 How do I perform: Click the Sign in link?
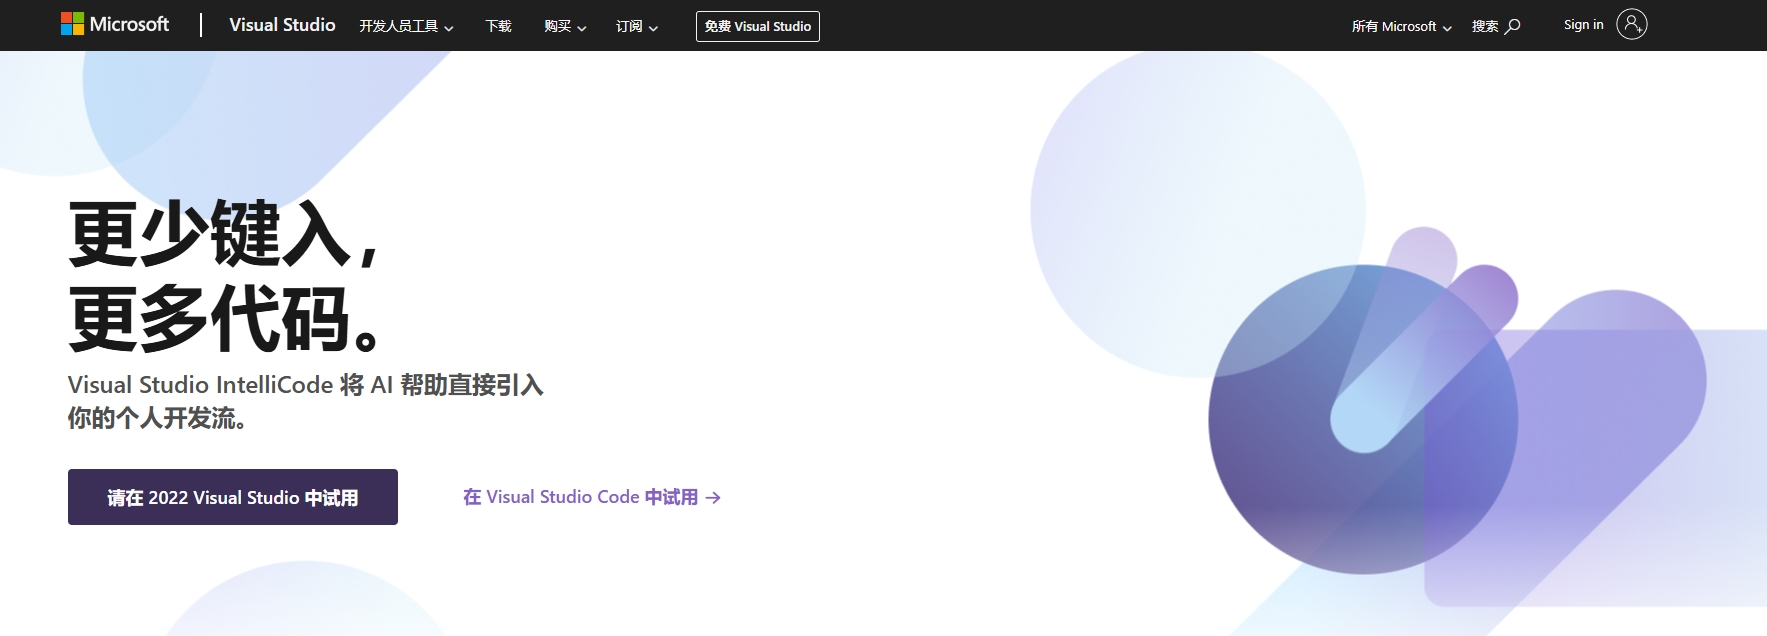click(x=1583, y=25)
